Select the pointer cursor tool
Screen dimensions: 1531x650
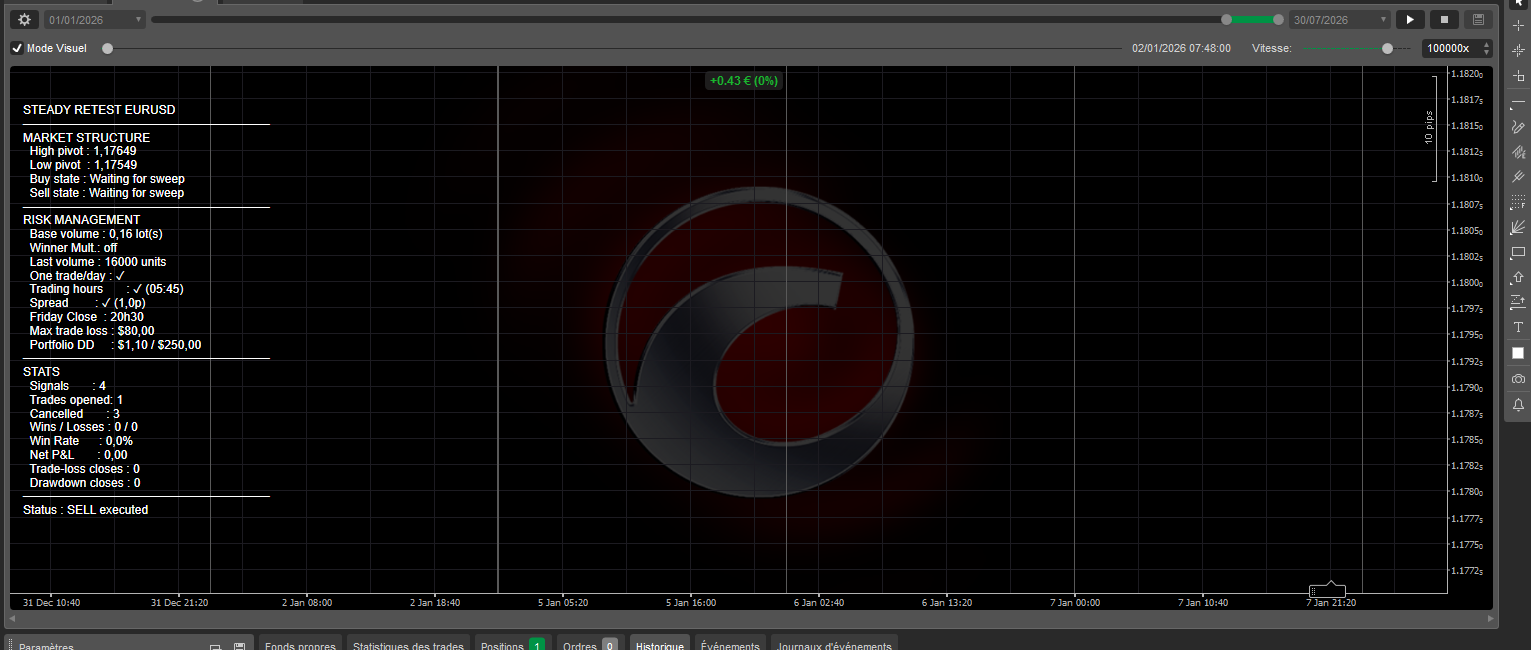click(x=1518, y=4)
